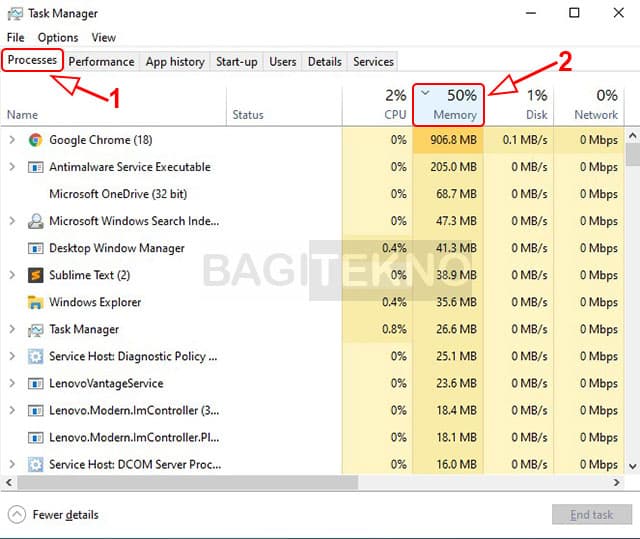Expand Service Host: DCOM Server Proc... row
The width and height of the screenshot is (640, 539).
click(x=12, y=464)
